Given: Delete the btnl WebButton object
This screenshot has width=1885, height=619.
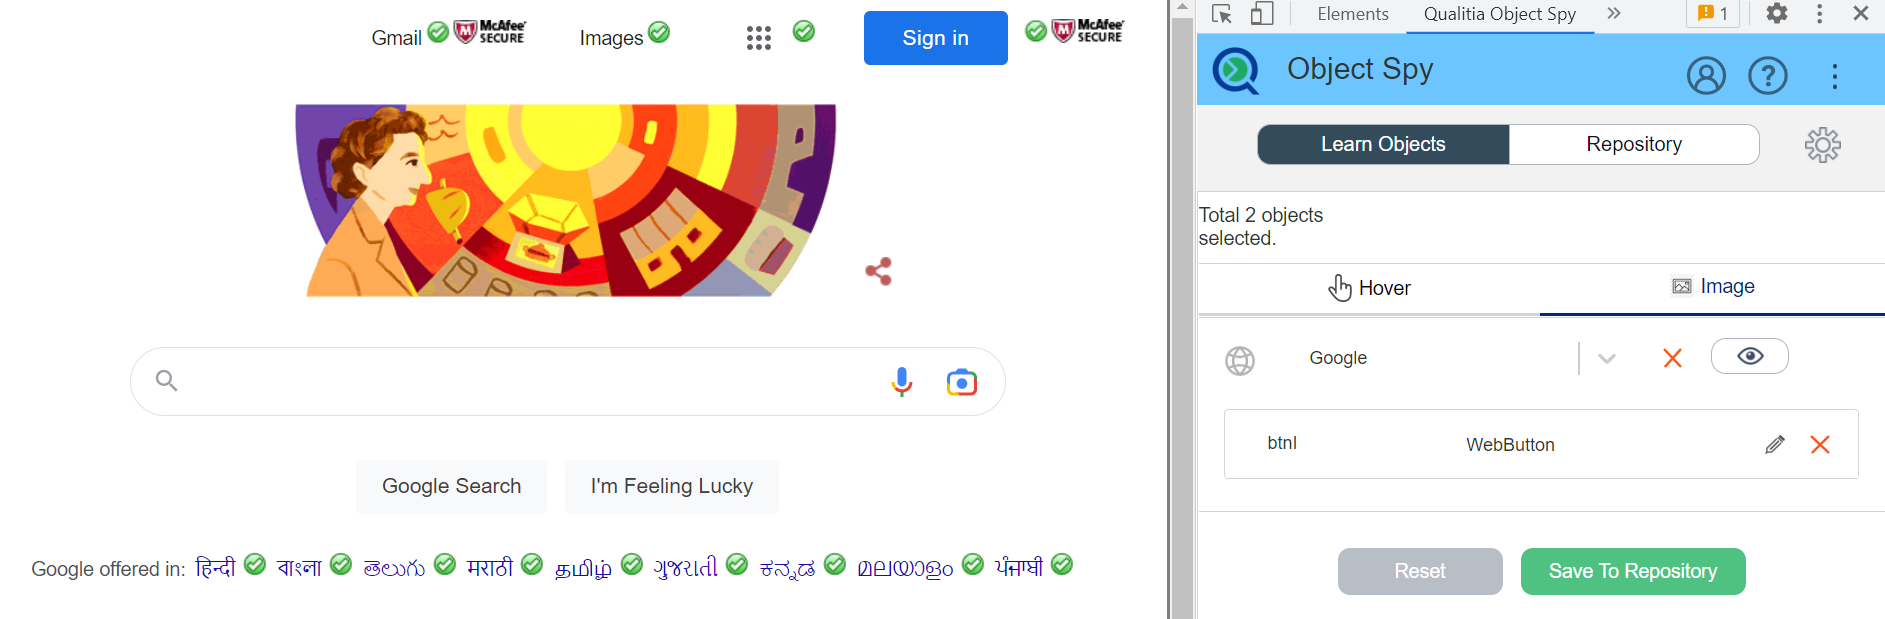Looking at the screenshot, I should (x=1820, y=444).
